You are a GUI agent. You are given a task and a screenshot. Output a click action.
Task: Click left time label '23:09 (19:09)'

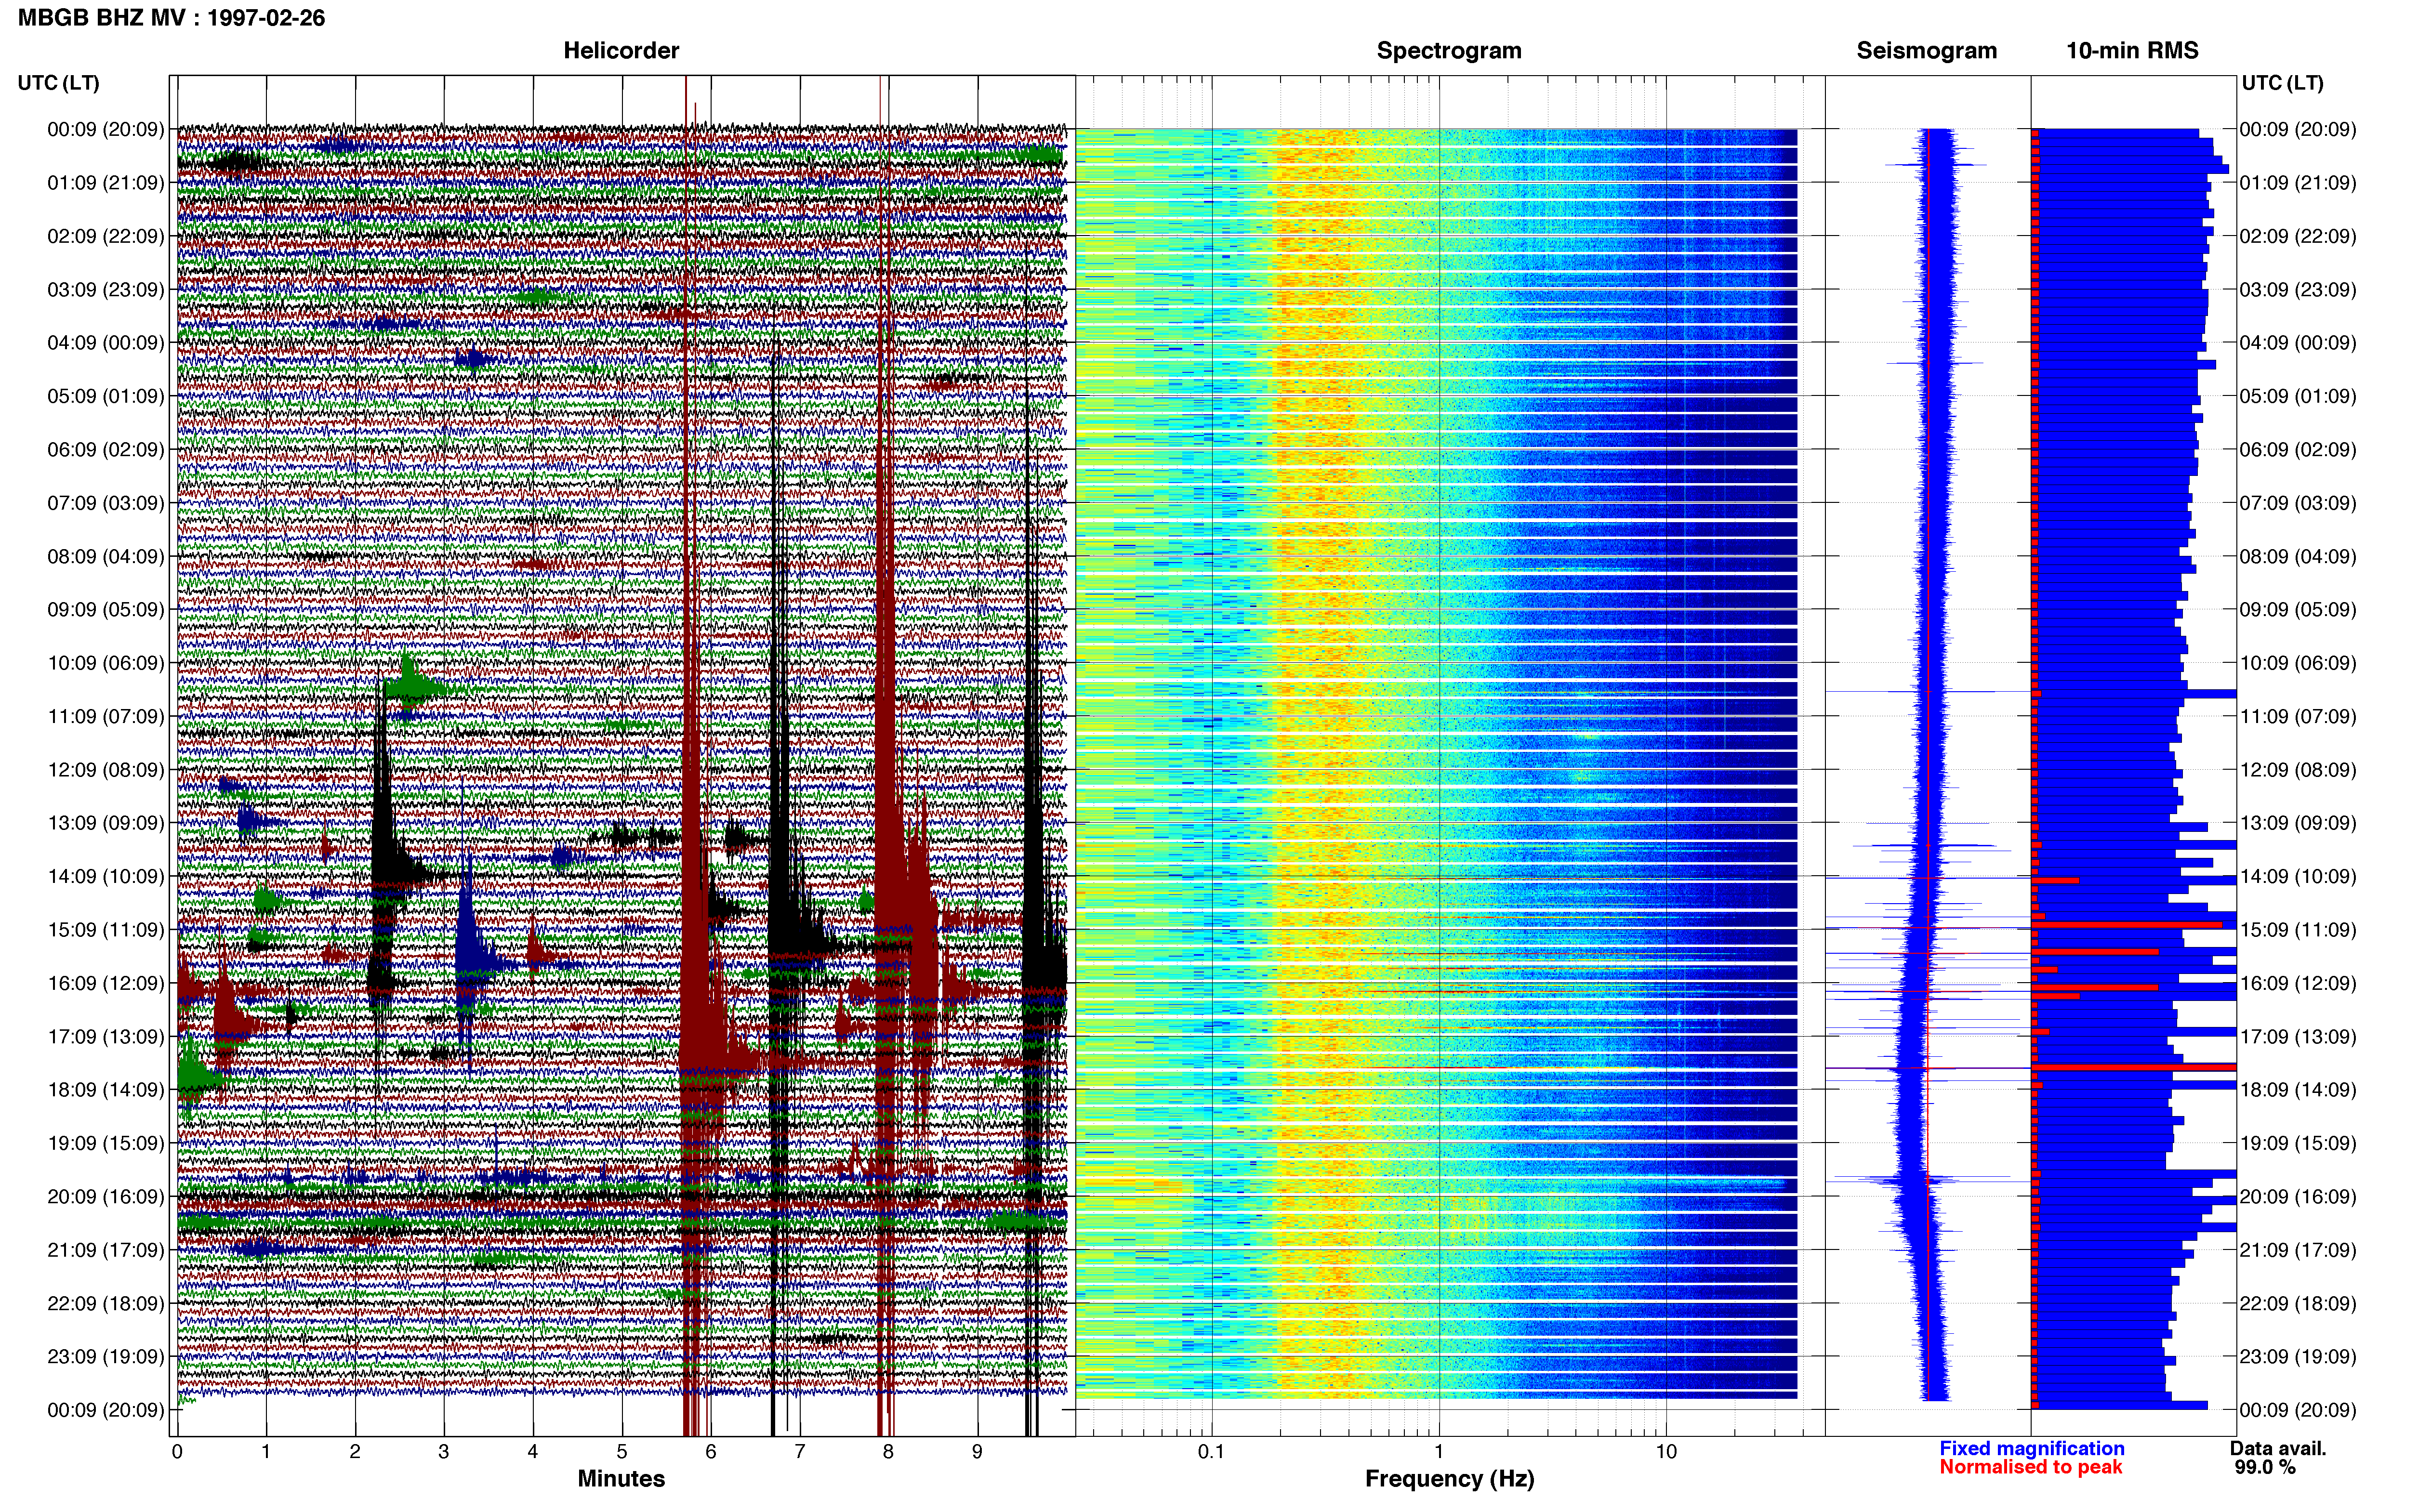106,1357
